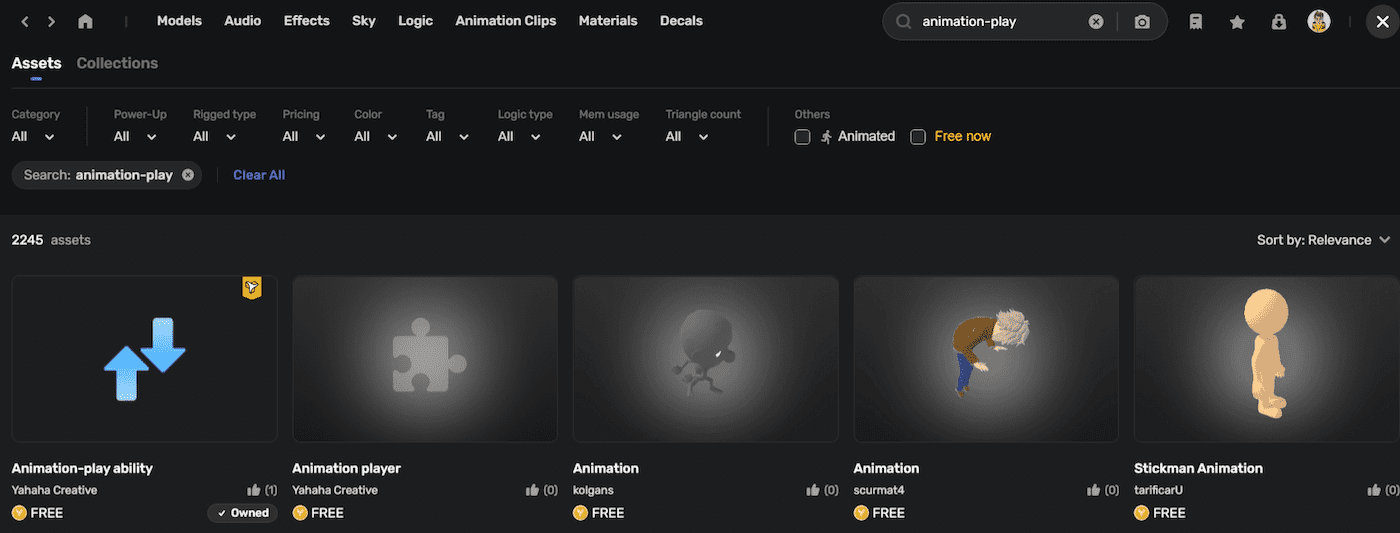
Task: Open the purchased items lock-bag icon
Action: [1278, 22]
